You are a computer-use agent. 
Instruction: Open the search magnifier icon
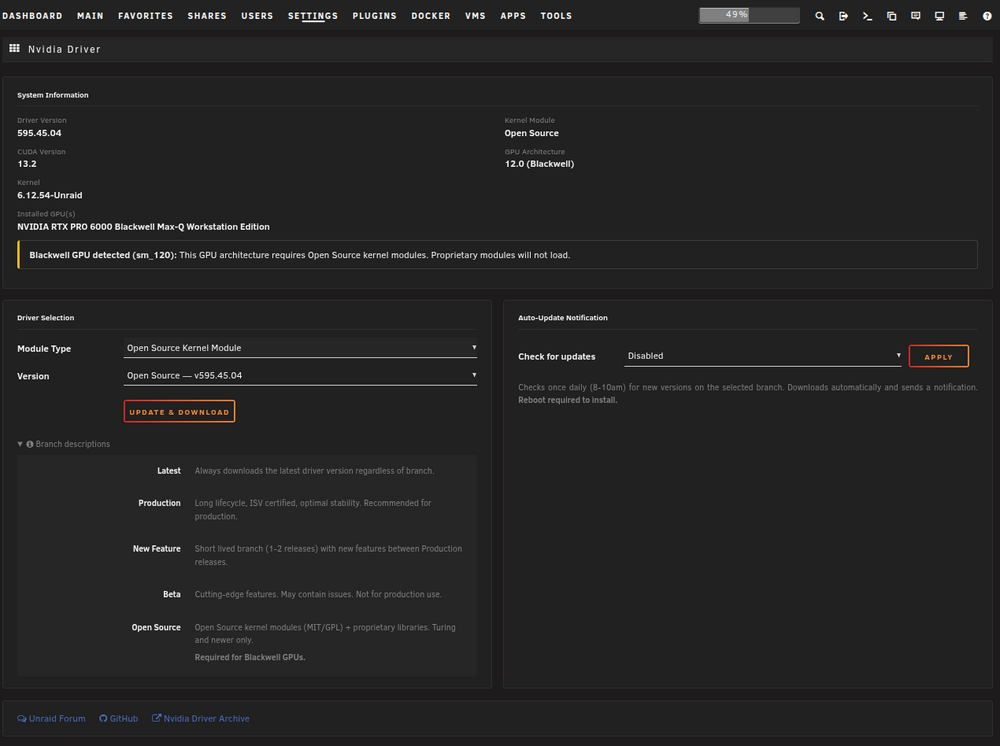[820, 16]
